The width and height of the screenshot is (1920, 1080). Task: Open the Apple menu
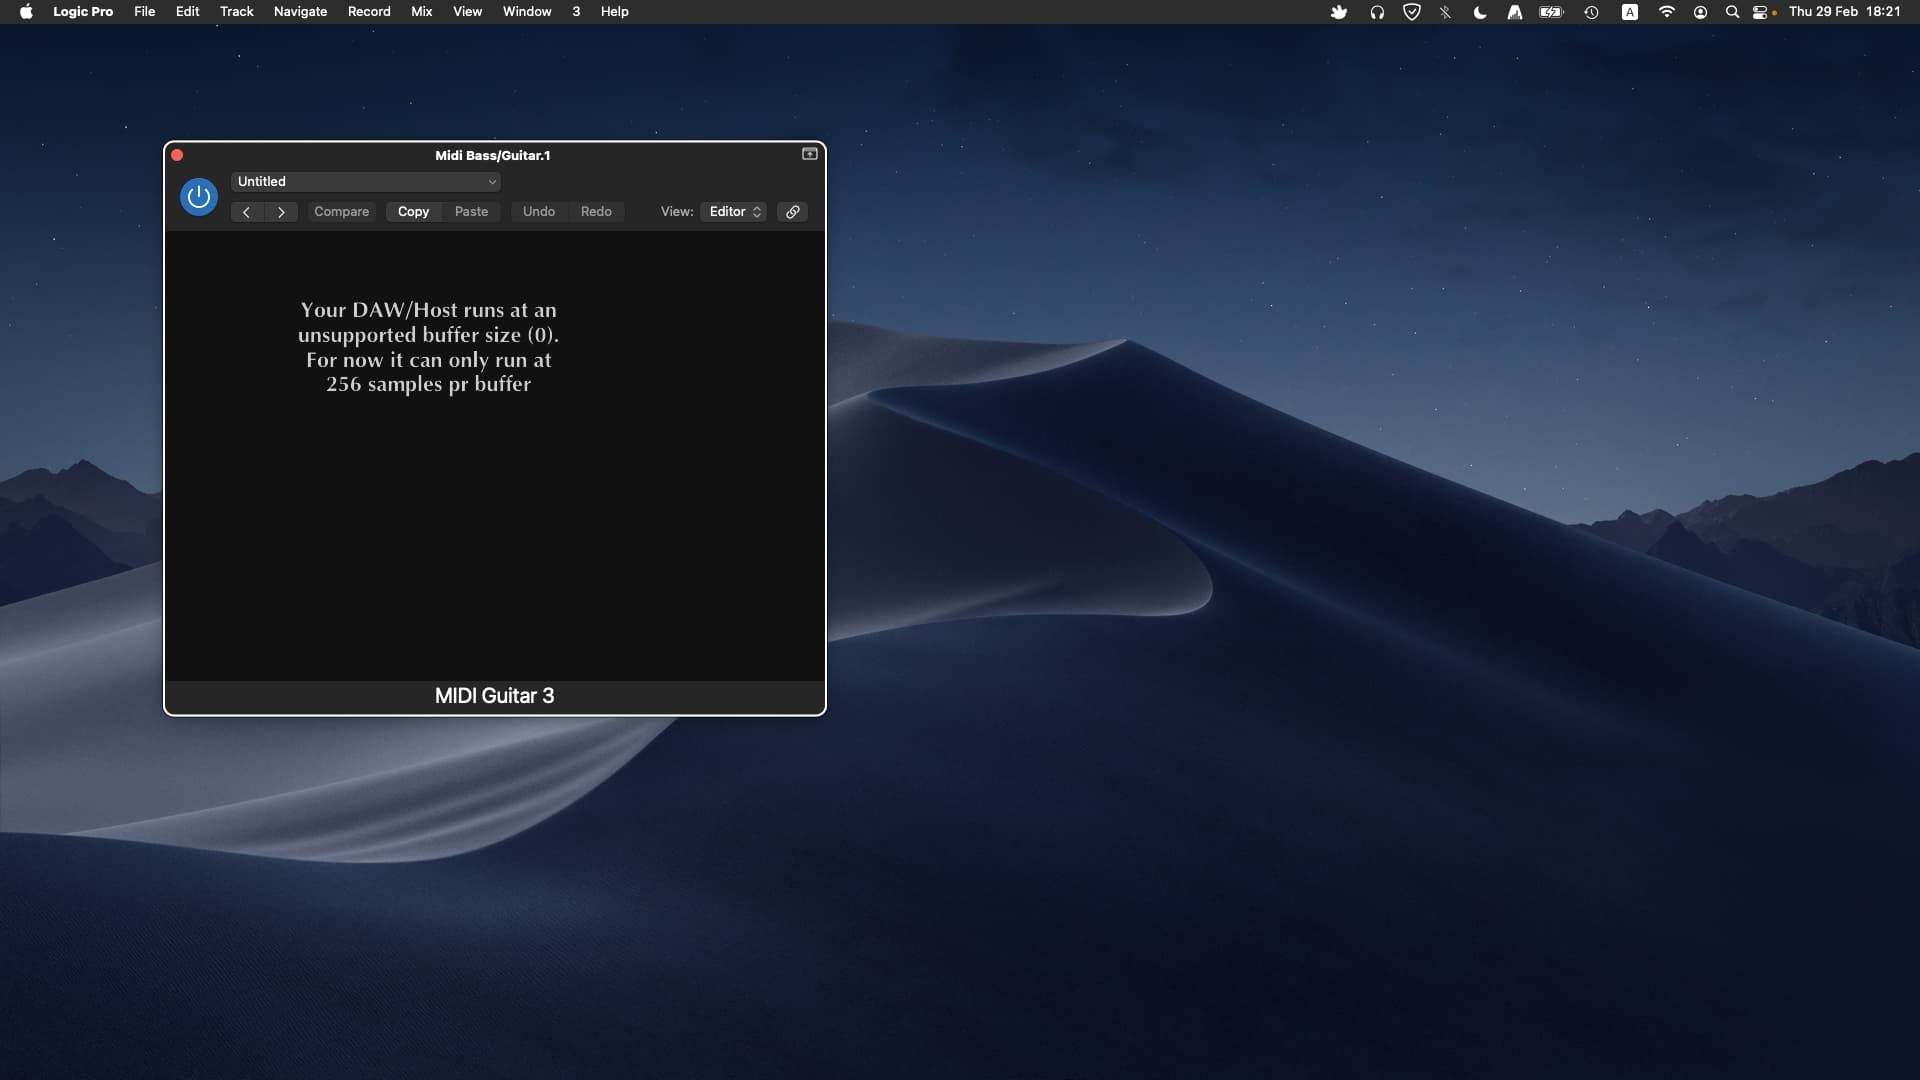(26, 12)
